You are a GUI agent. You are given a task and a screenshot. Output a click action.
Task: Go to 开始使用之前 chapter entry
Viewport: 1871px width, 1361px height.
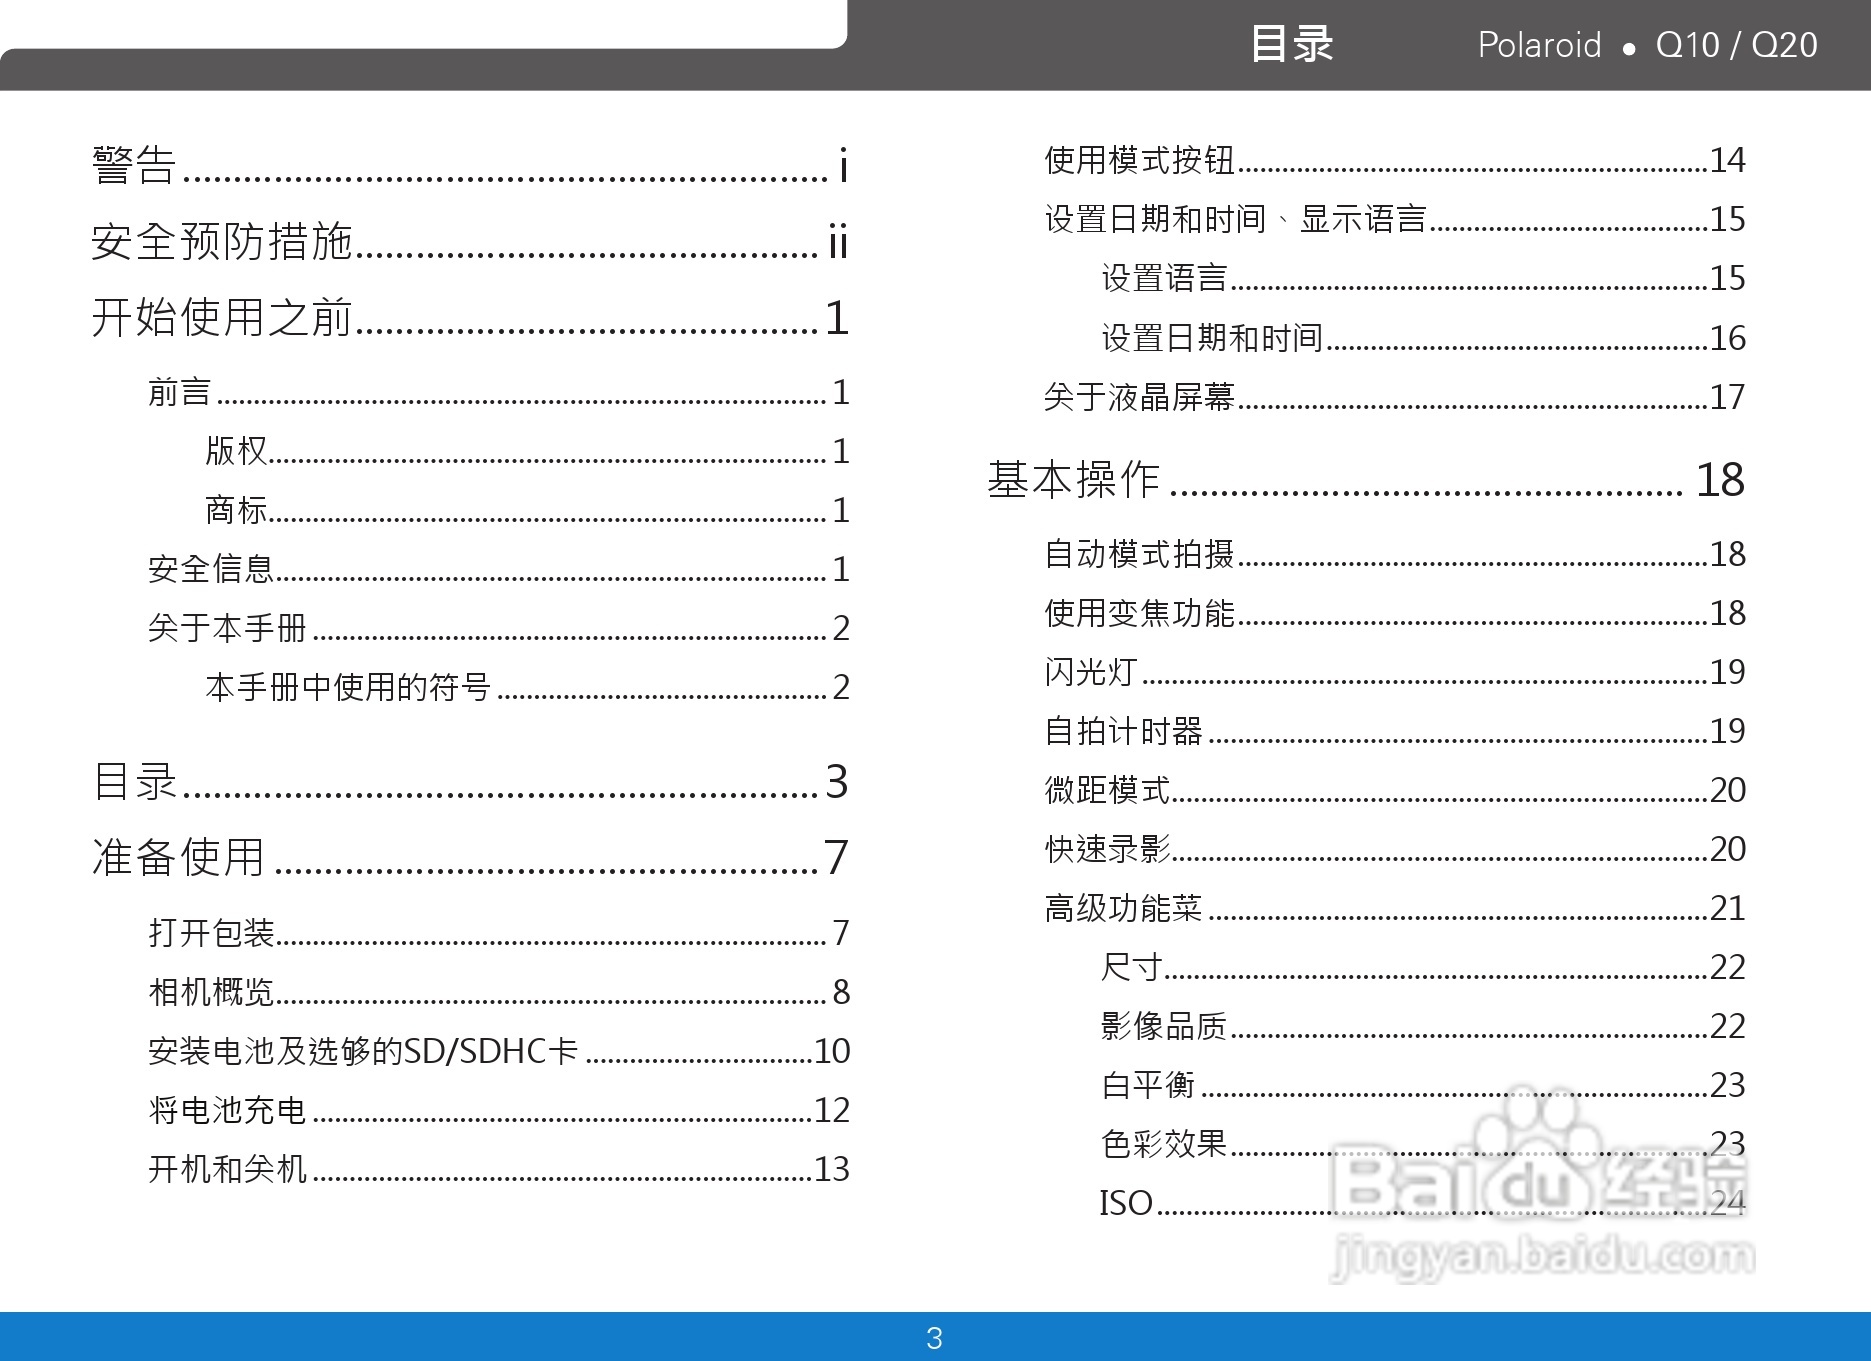tap(470, 317)
